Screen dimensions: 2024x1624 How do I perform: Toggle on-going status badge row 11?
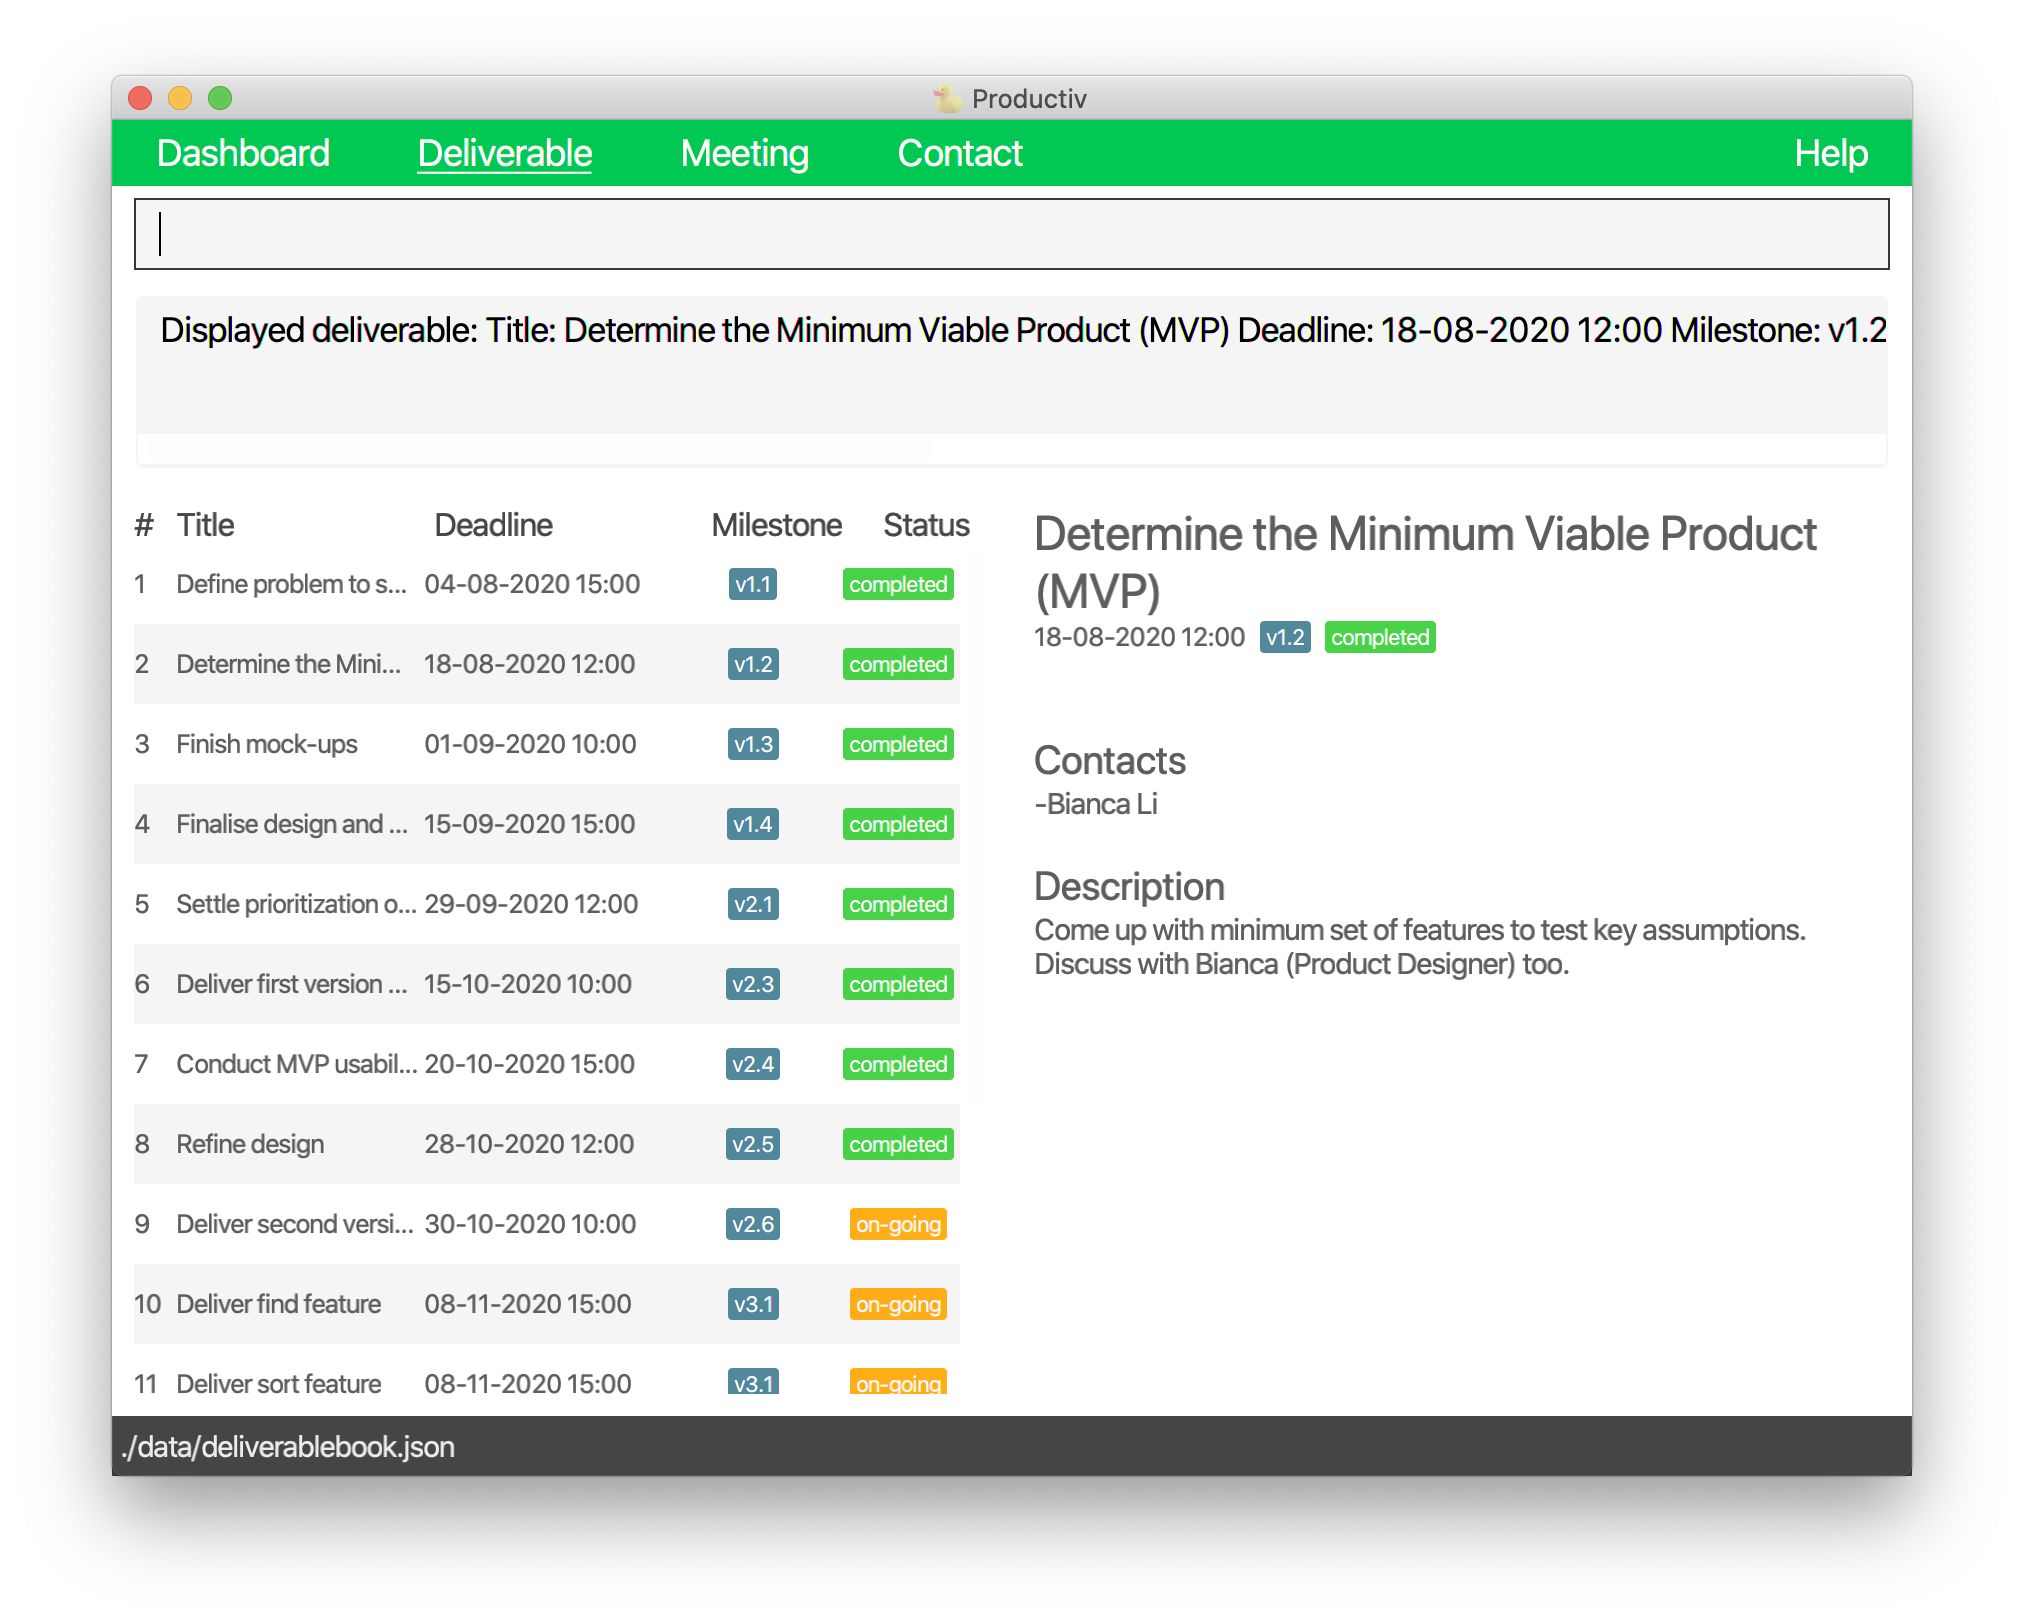(896, 1385)
